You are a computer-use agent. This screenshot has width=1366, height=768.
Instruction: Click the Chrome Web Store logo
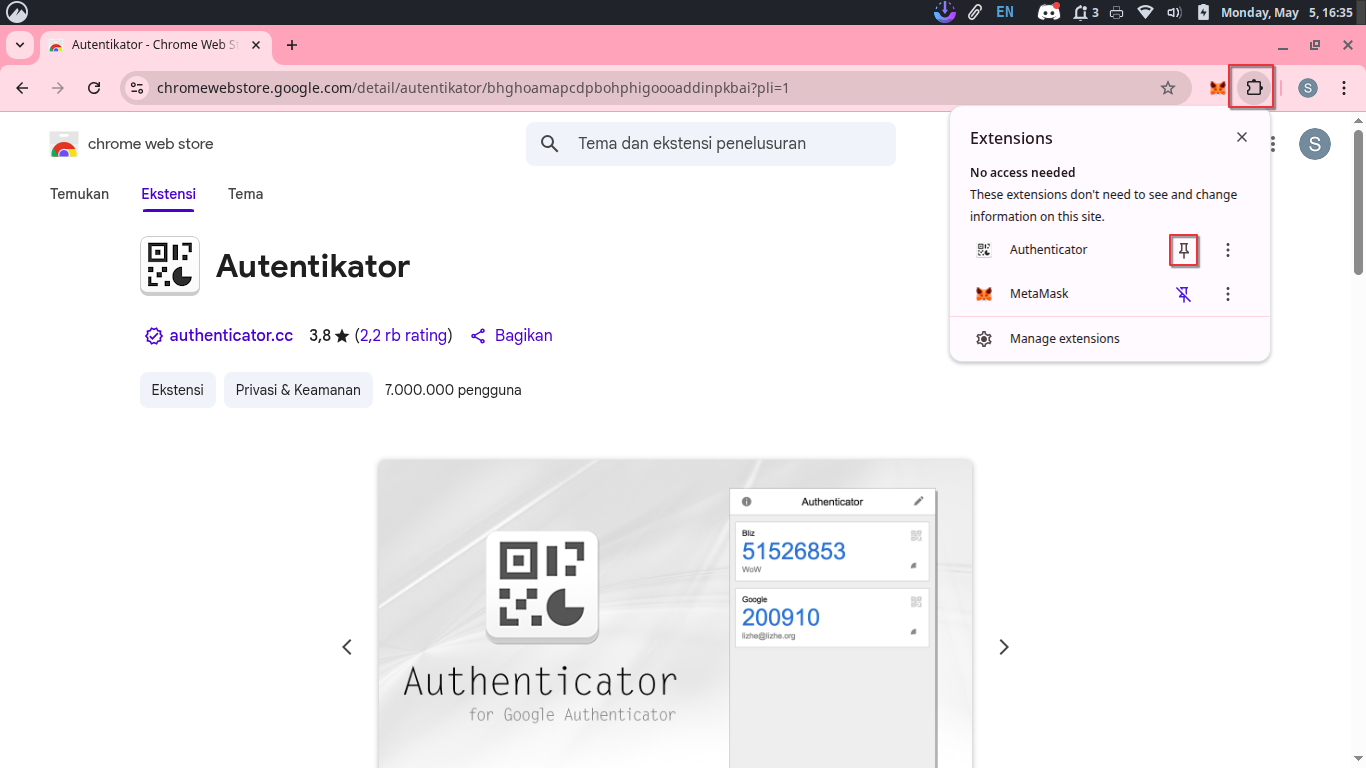click(64, 144)
